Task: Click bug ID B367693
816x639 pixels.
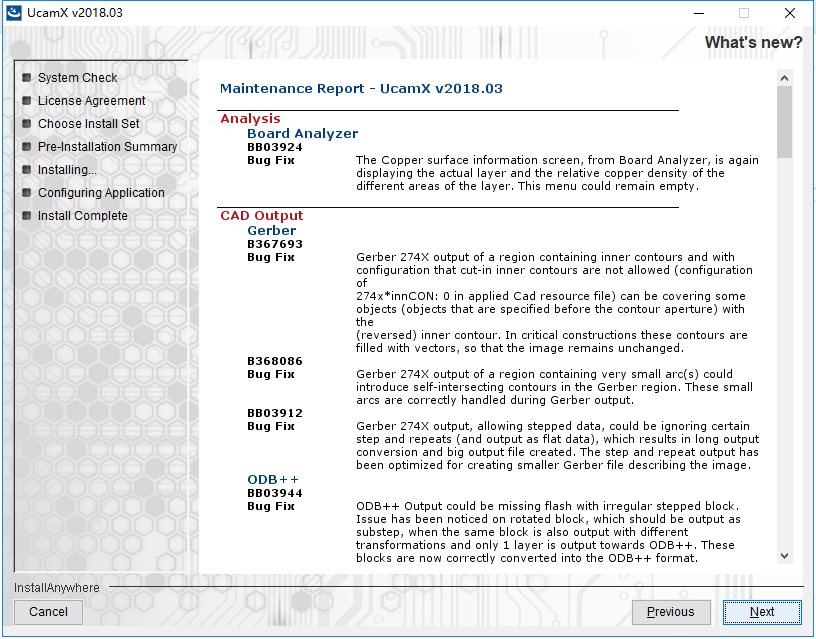Action: click(x=275, y=244)
